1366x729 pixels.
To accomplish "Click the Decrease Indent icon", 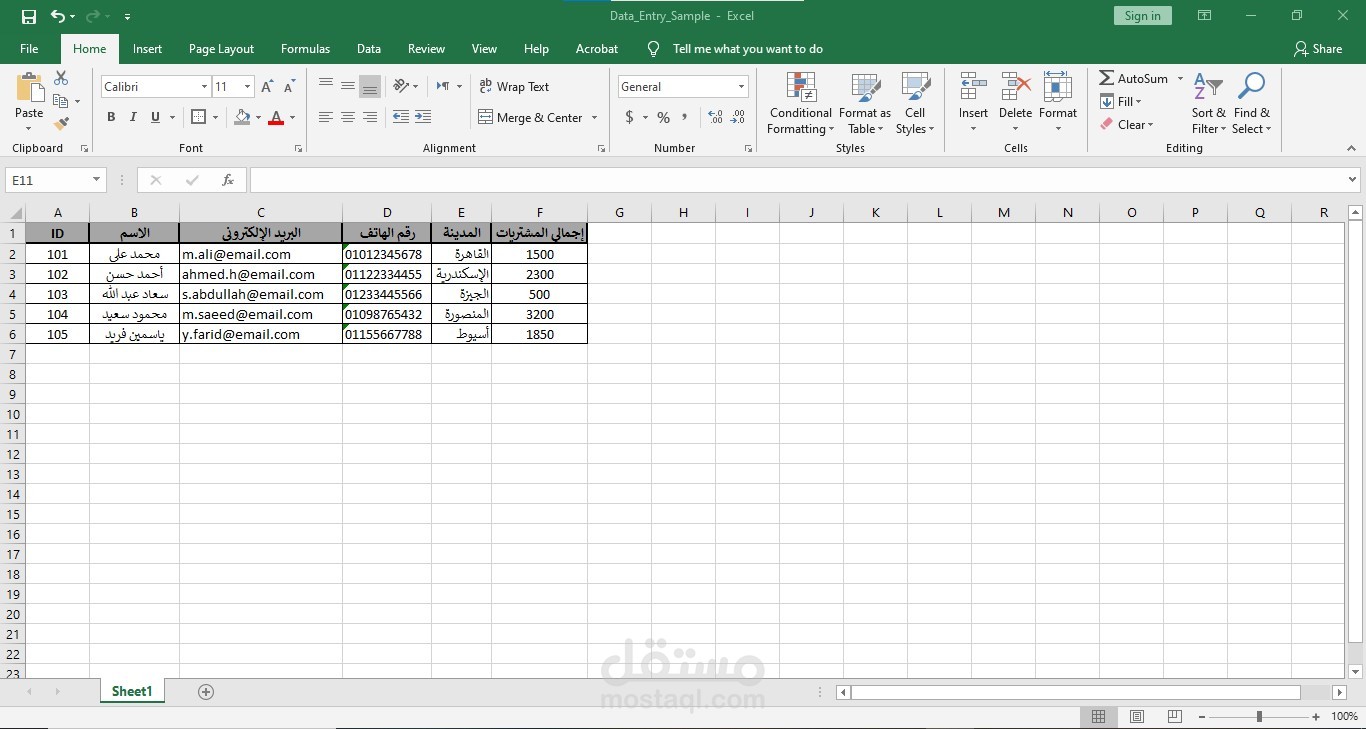I will click(x=401, y=117).
